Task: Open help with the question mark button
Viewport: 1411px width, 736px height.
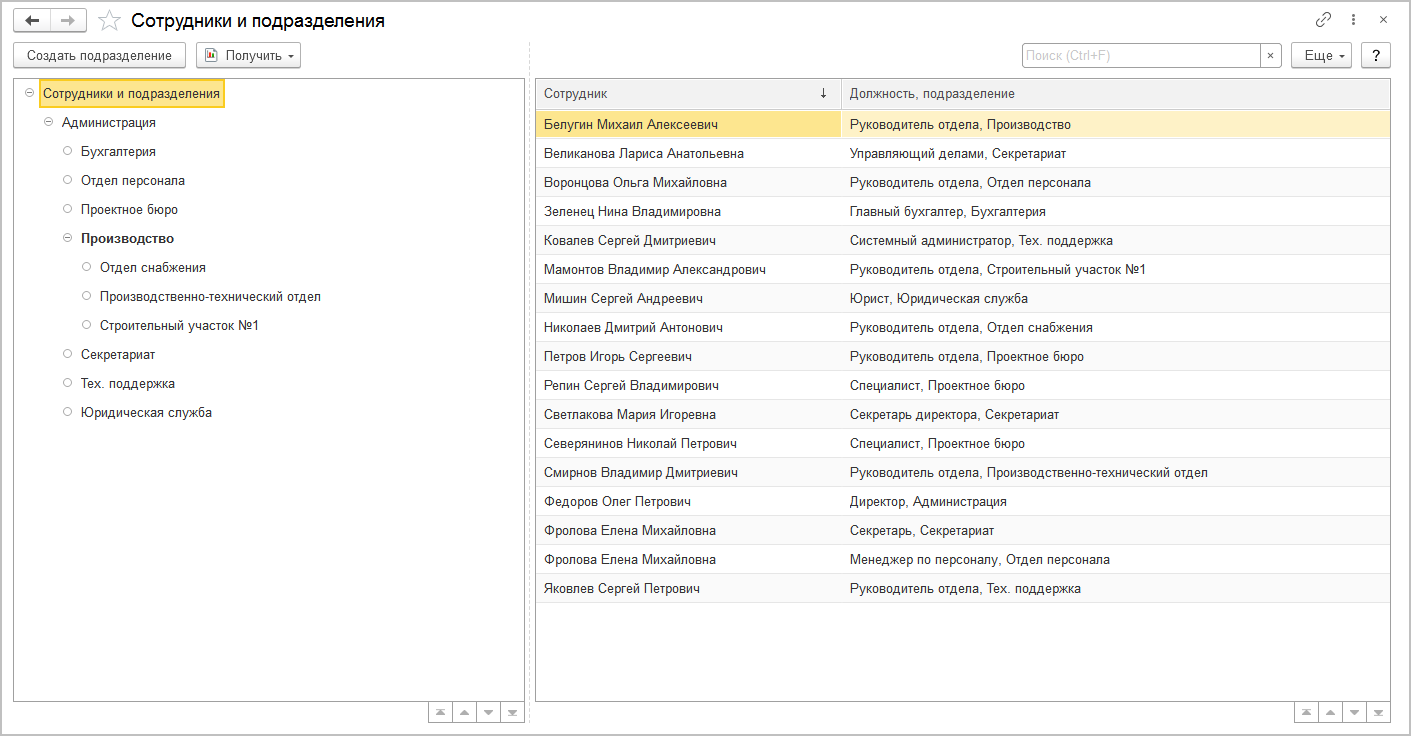Action: click(x=1377, y=56)
